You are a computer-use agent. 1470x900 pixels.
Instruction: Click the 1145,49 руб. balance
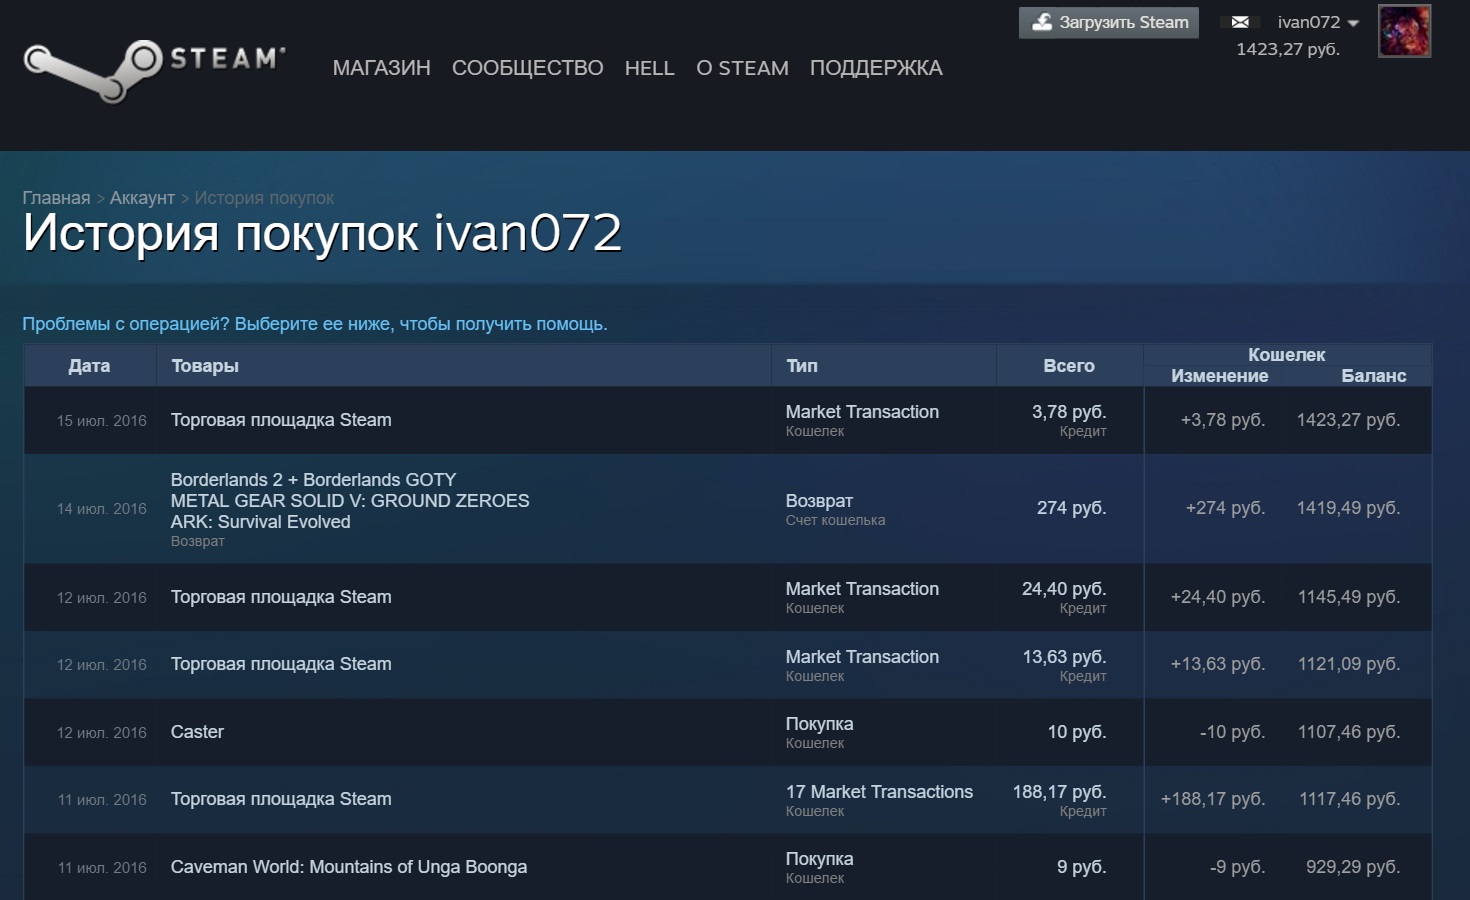click(x=1349, y=597)
